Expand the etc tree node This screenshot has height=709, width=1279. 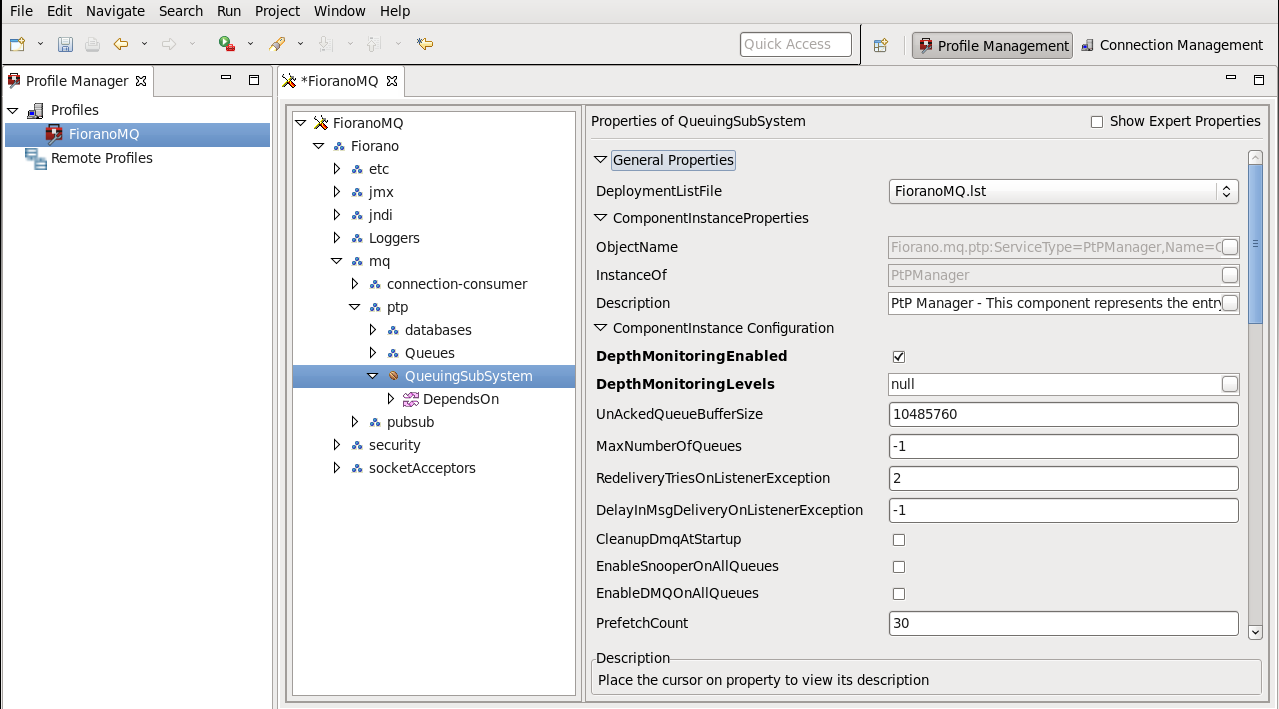pyautogui.click(x=337, y=169)
